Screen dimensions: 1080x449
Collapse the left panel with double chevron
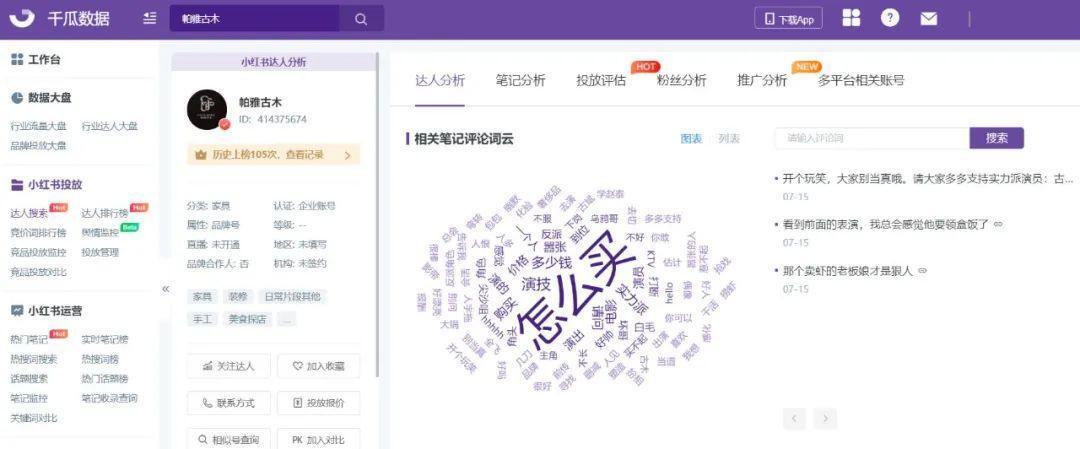[x=166, y=289]
